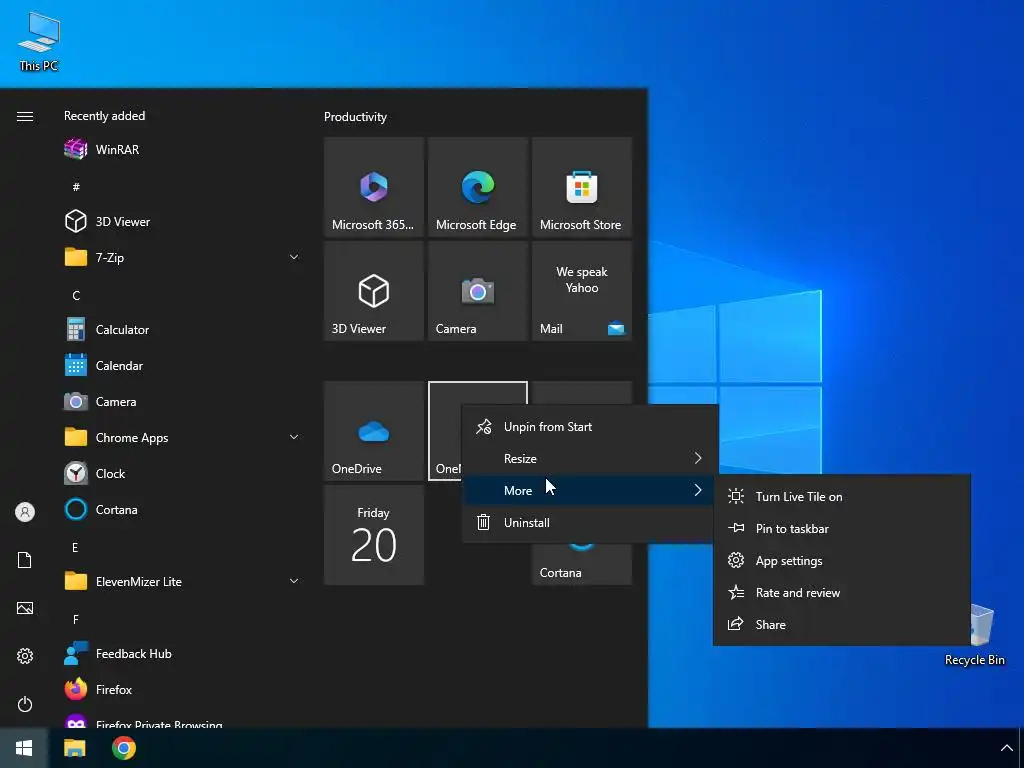Open the user account icon
Viewport: 1024px width, 768px height.
click(25, 512)
